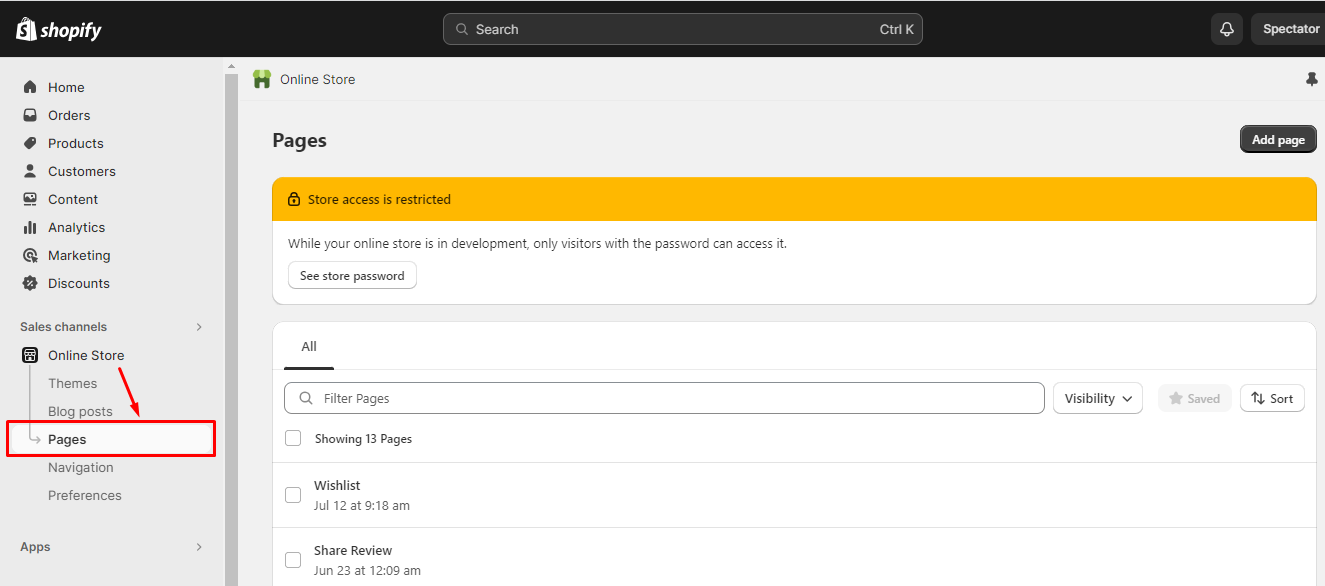Click the Products tag icon
Image resolution: width=1325 pixels, height=586 pixels.
point(30,143)
